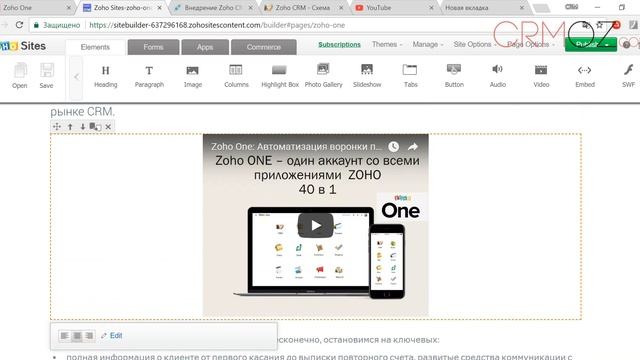The height and width of the screenshot is (360, 640).
Task: Click the video Share arrow icon
Action: coord(413,147)
